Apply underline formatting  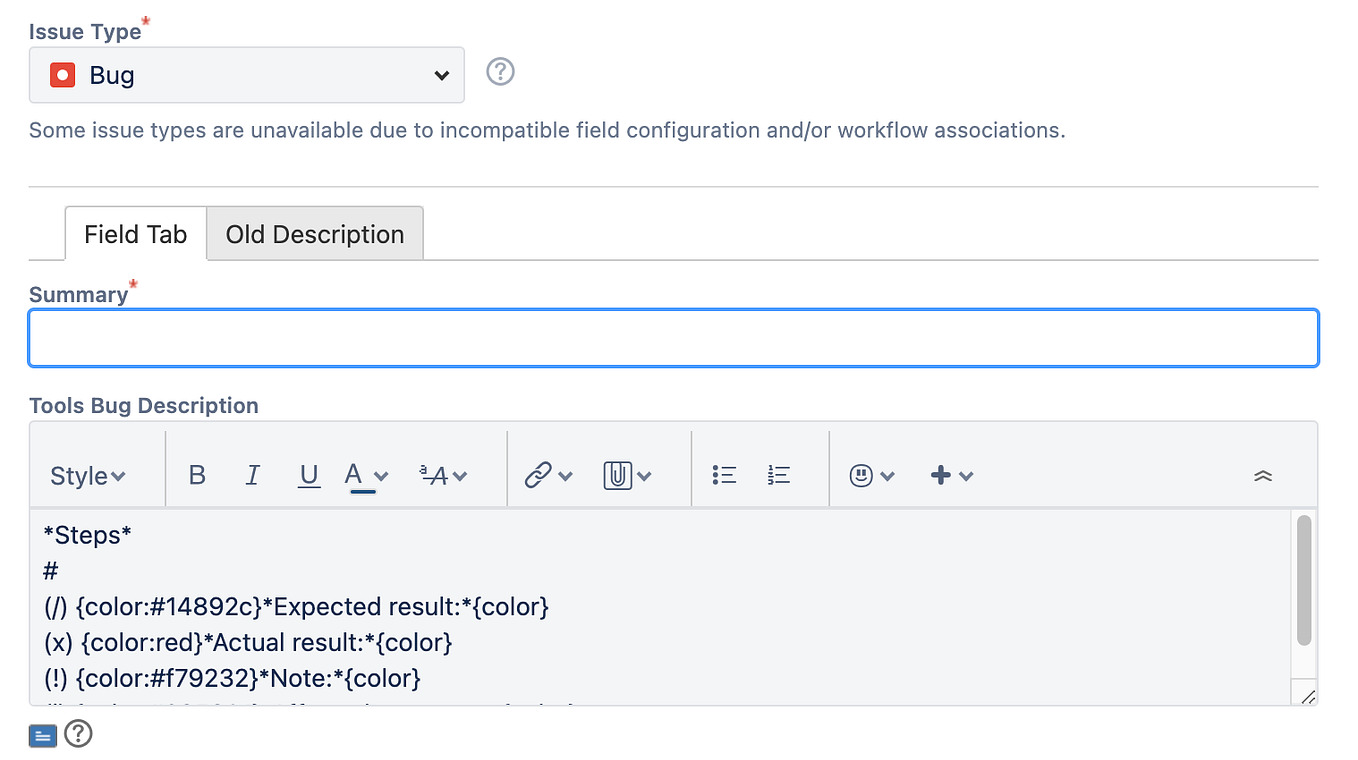tap(308, 475)
